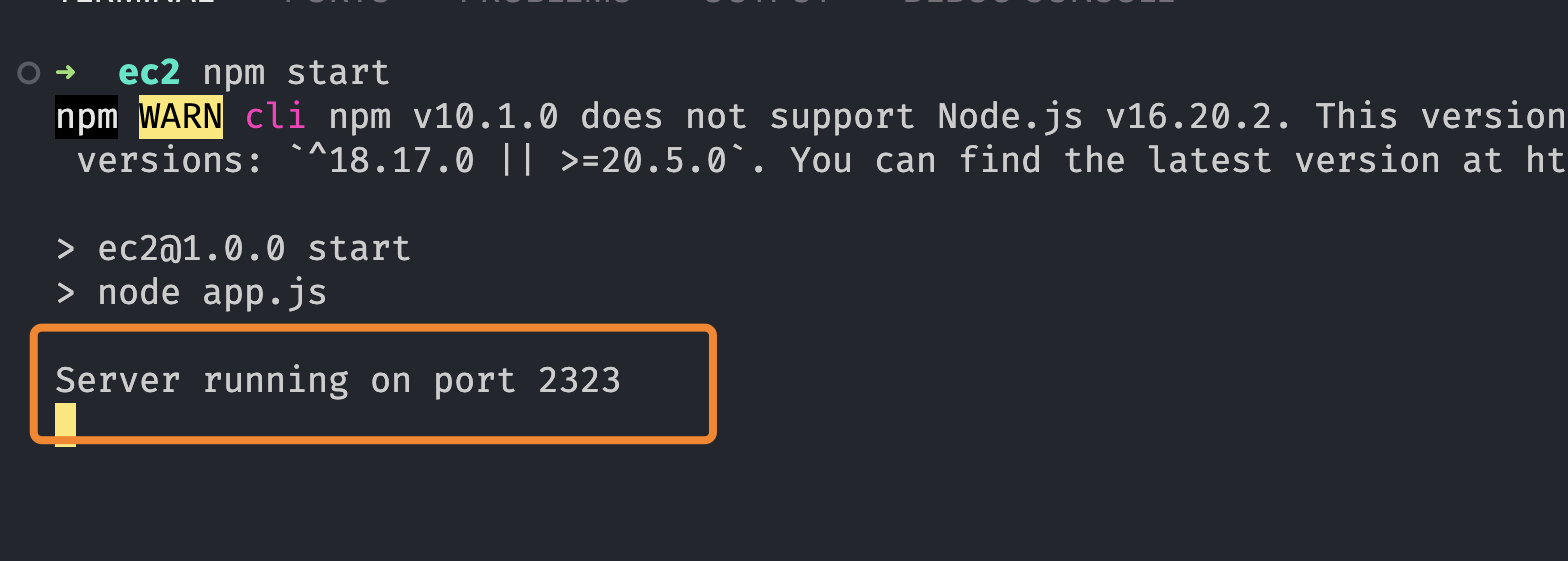1568x561 pixels.
Task: Click the "node app.js" output line
Action: click(212, 293)
